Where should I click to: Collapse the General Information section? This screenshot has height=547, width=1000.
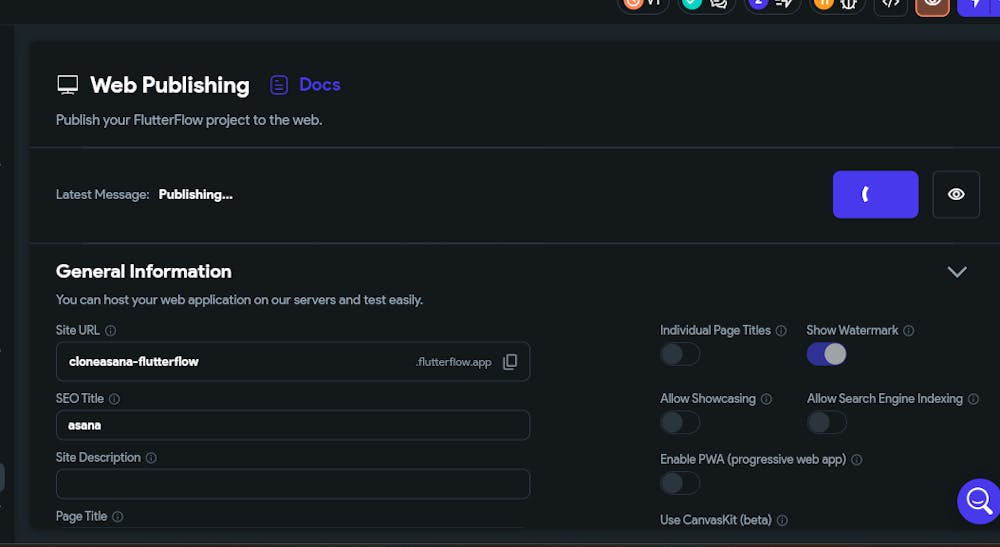pos(957,272)
